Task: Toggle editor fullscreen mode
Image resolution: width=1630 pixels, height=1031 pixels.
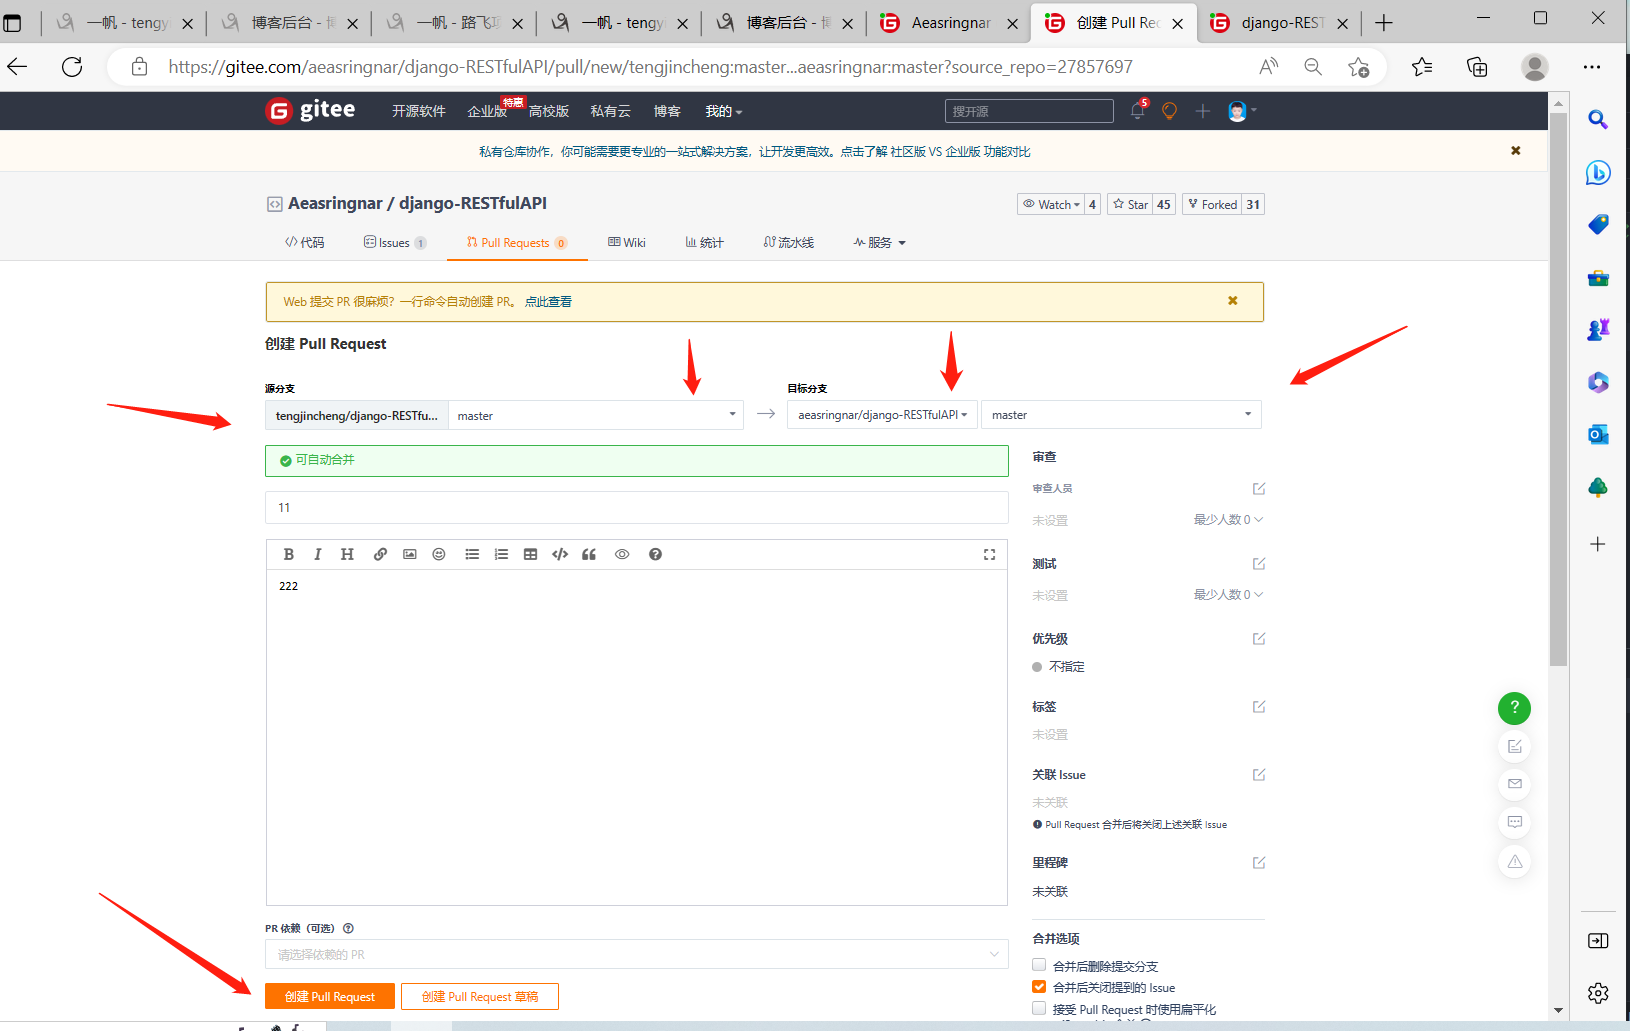Action: [x=989, y=554]
